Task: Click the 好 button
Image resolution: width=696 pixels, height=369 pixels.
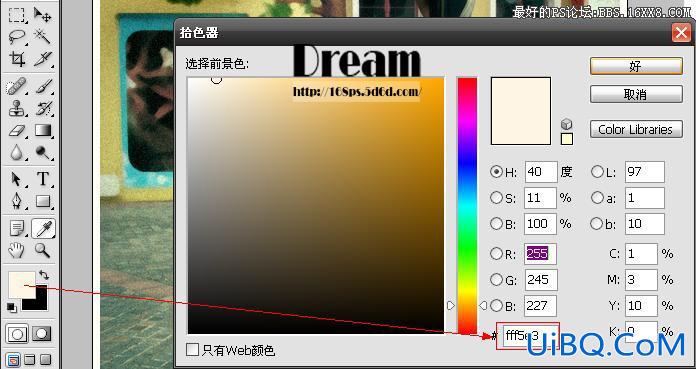Action: 636,66
